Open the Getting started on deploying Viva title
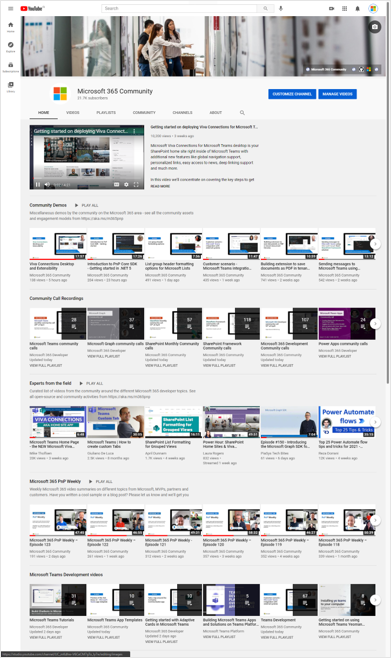391x658 pixels. click(204, 127)
